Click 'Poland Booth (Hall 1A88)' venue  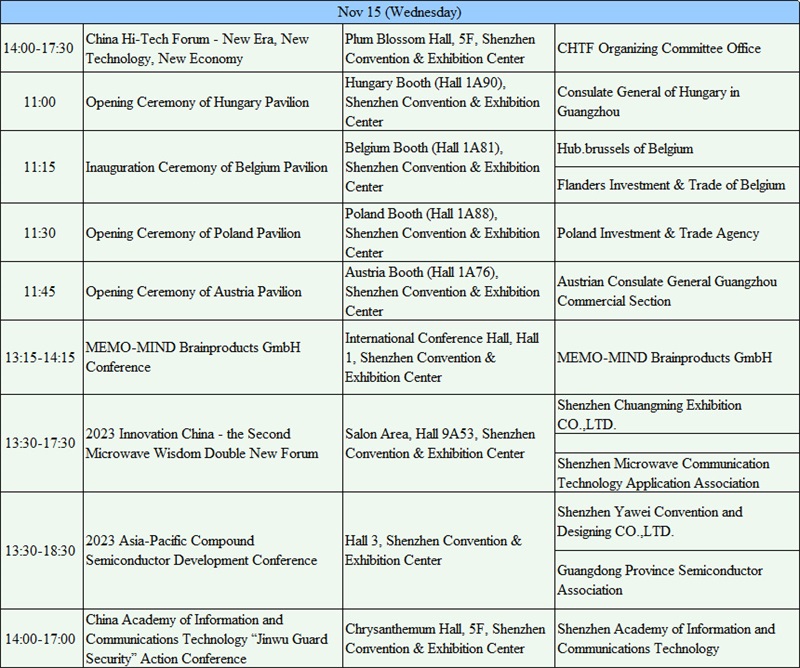(x=448, y=233)
